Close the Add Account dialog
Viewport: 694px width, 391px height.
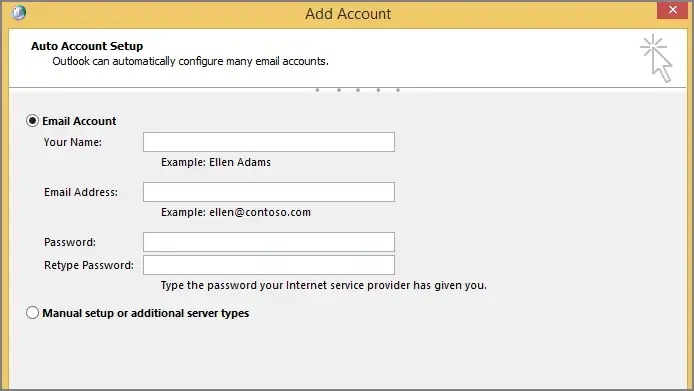click(x=672, y=10)
